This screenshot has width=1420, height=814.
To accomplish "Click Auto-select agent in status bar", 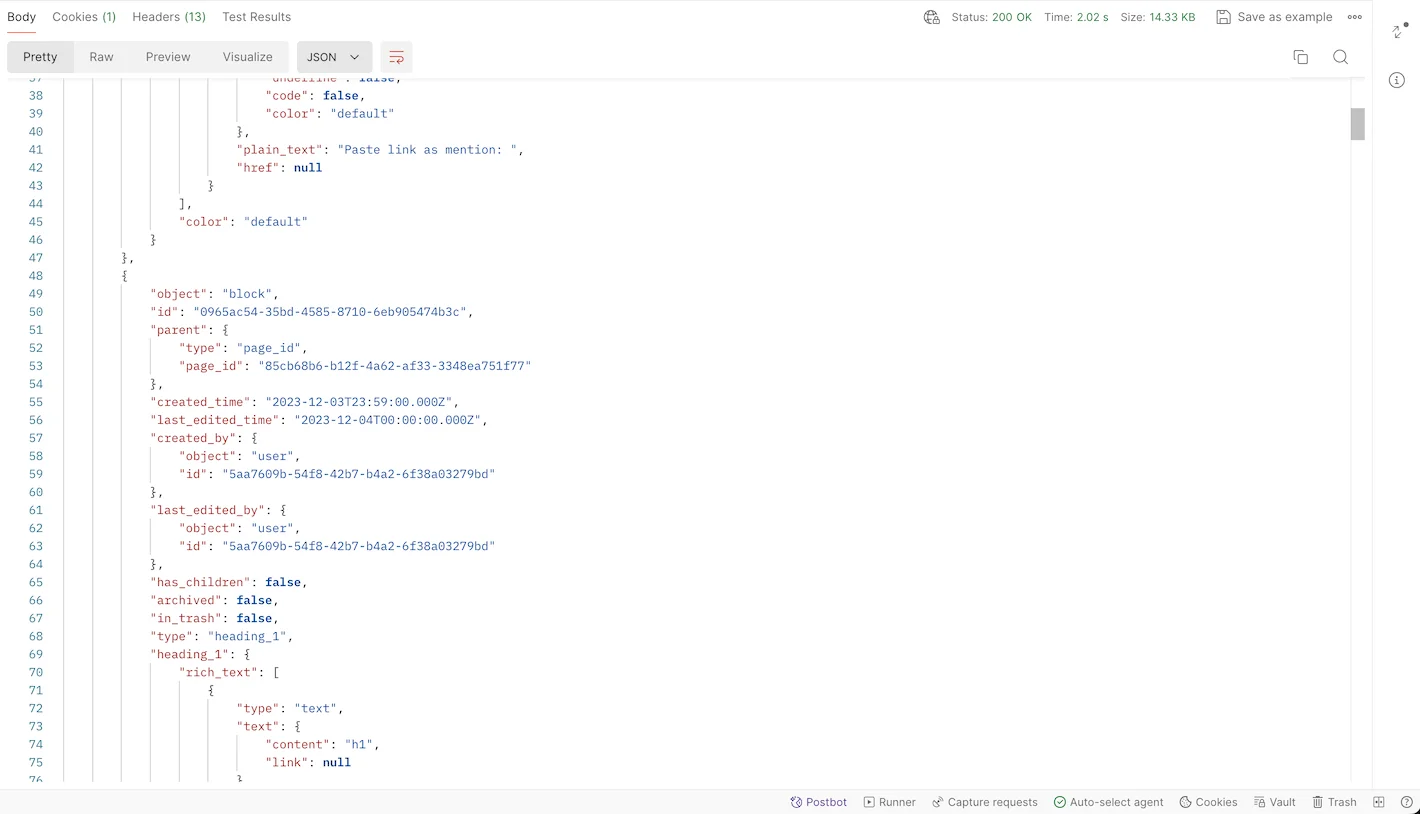I will click(x=1108, y=802).
